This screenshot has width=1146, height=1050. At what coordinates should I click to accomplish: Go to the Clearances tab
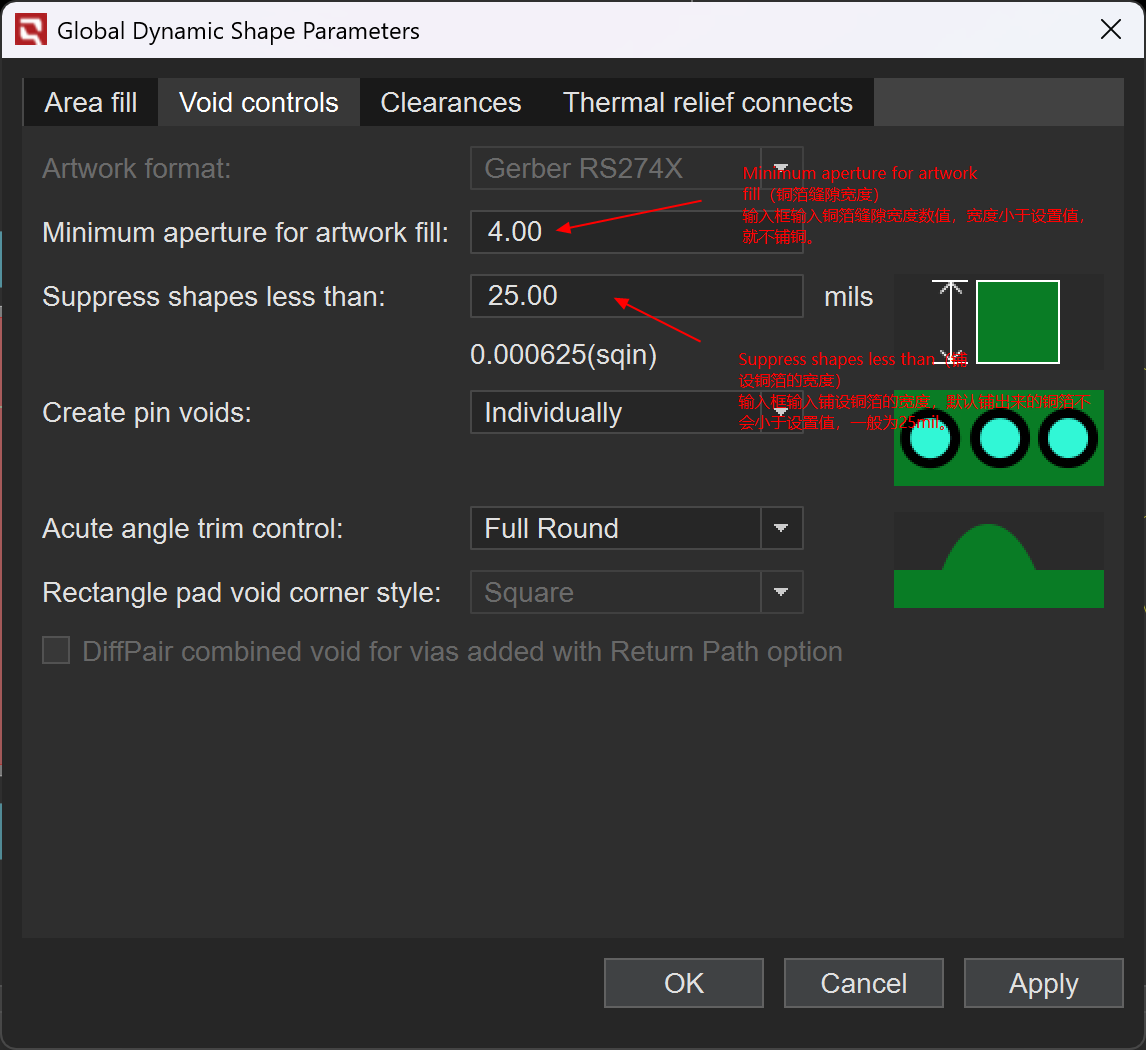[x=451, y=103]
